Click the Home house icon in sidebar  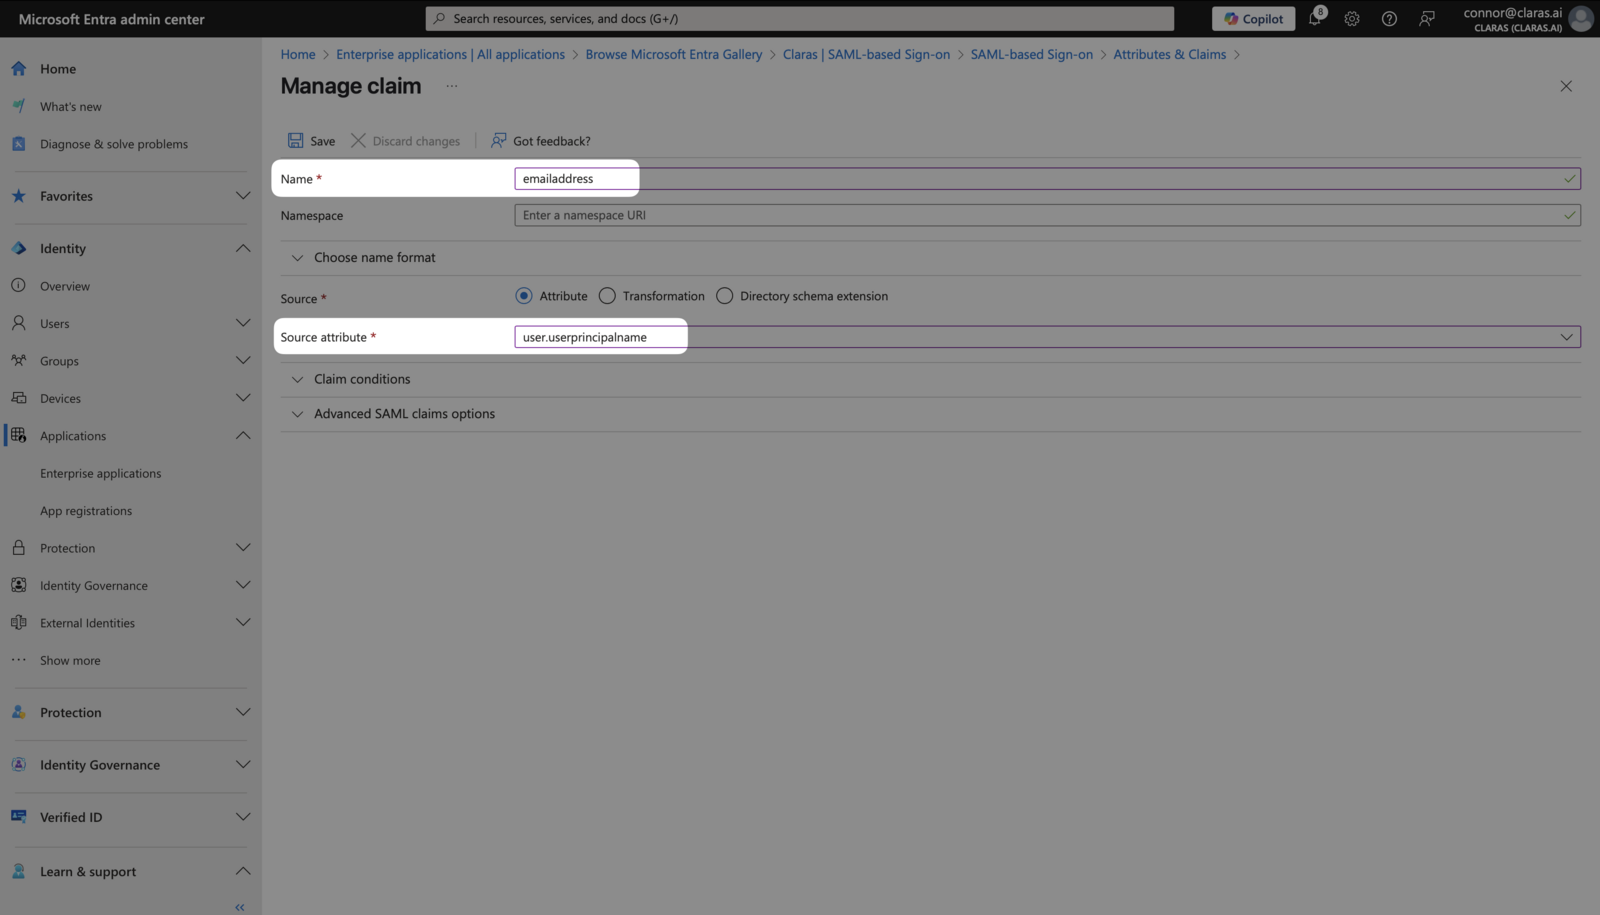point(18,69)
